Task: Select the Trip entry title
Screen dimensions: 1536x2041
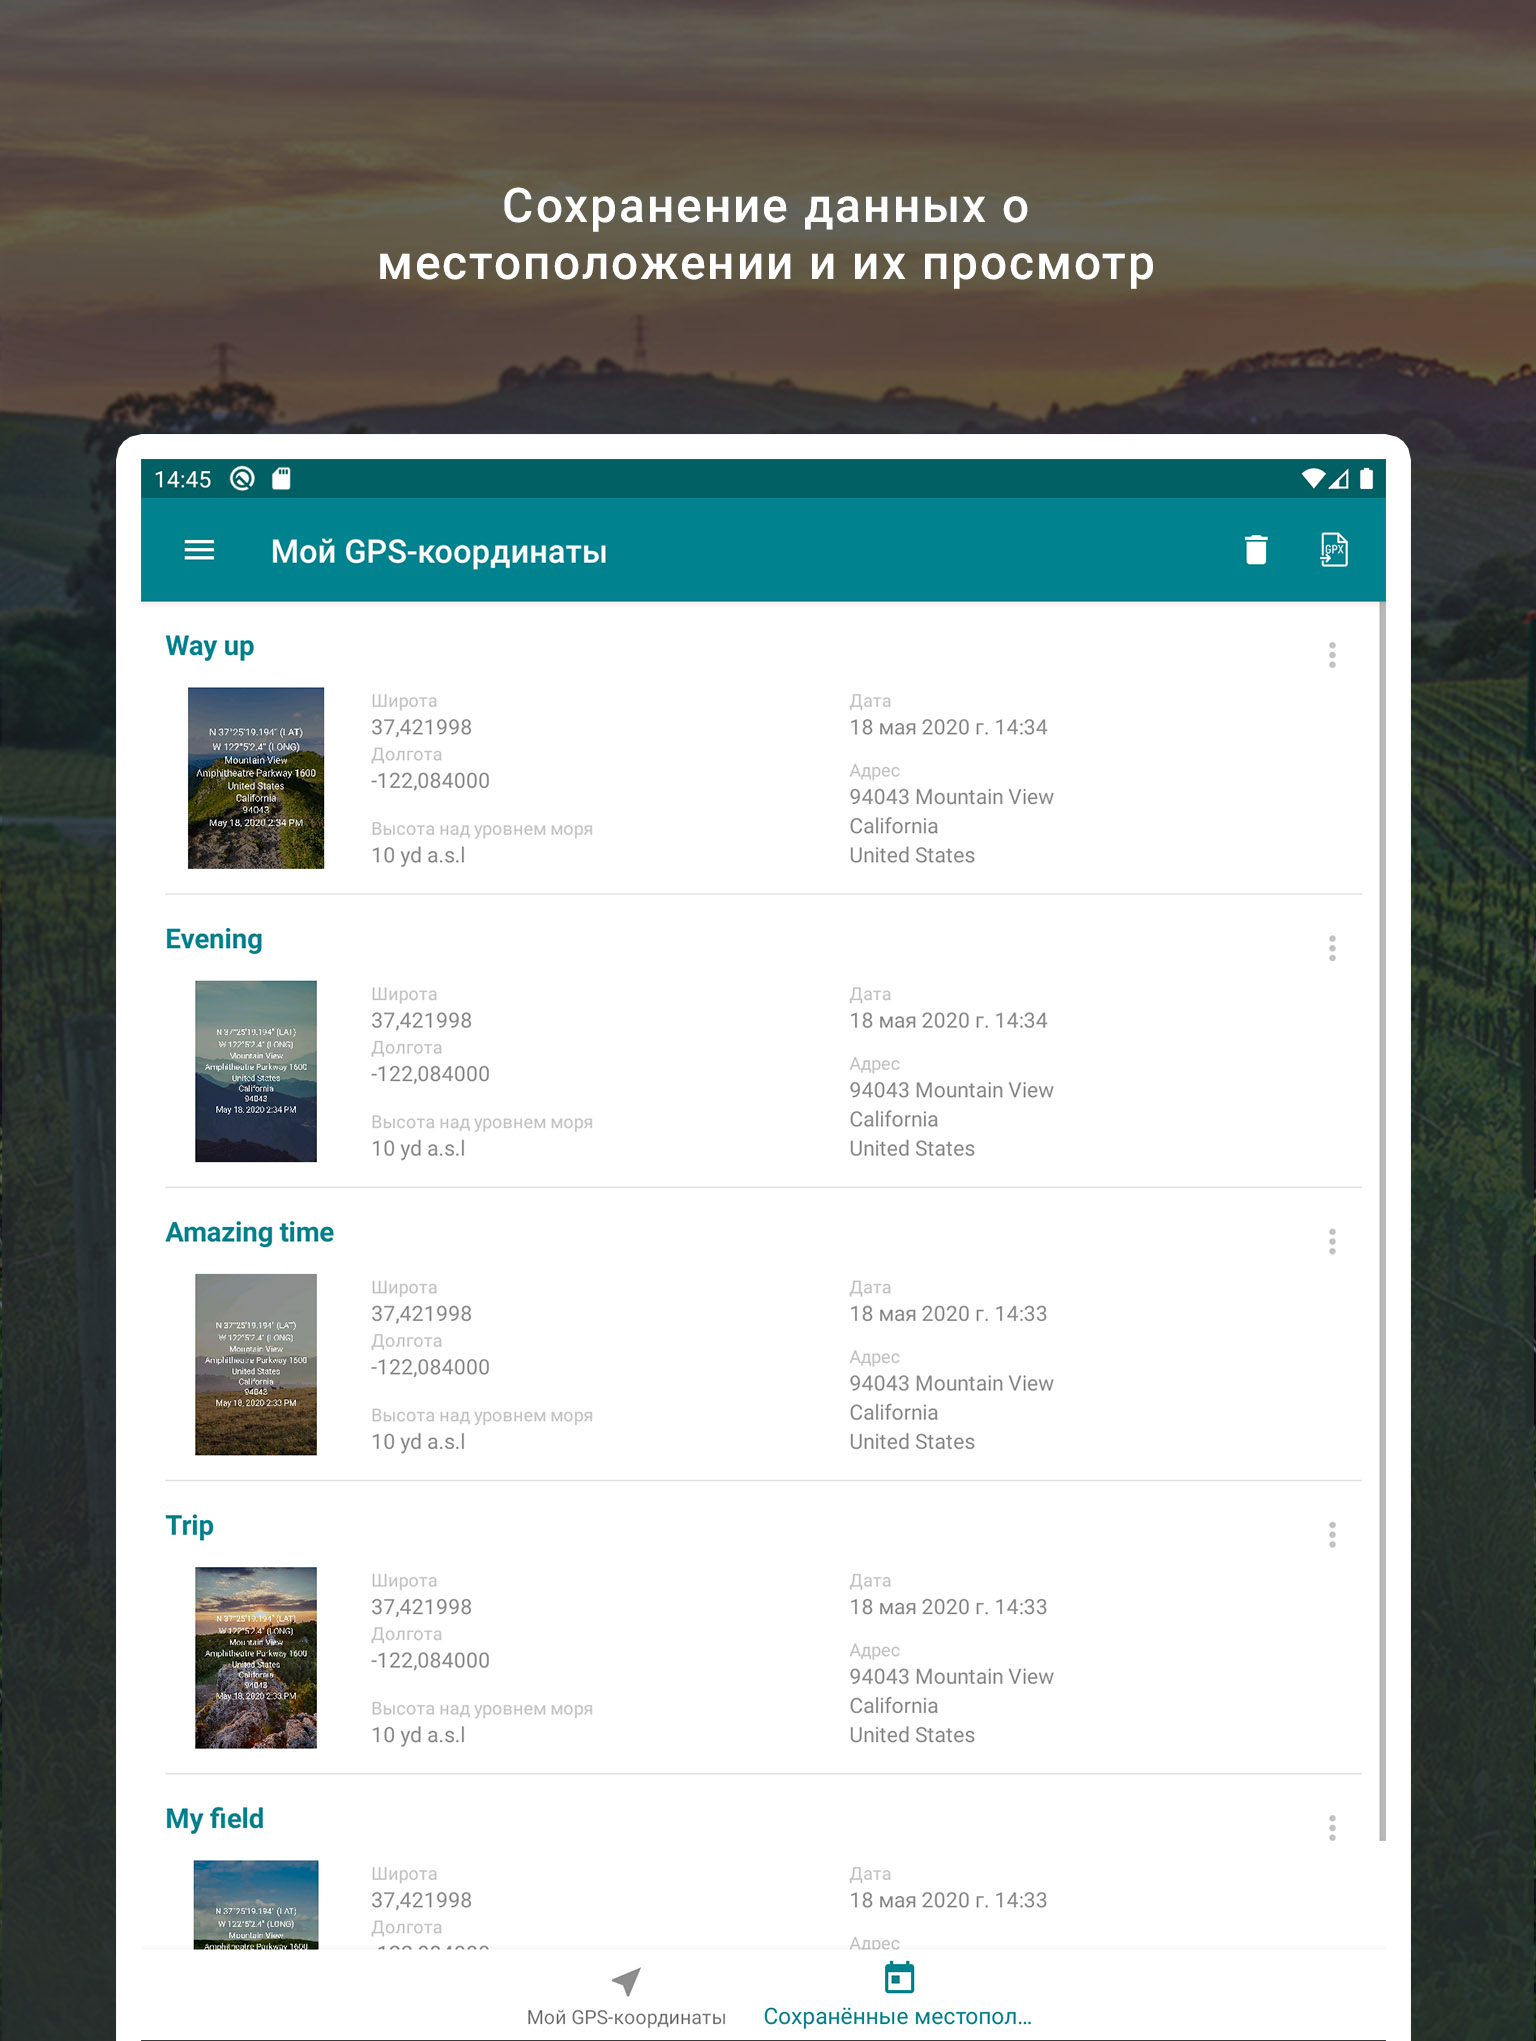Action: click(x=190, y=1526)
